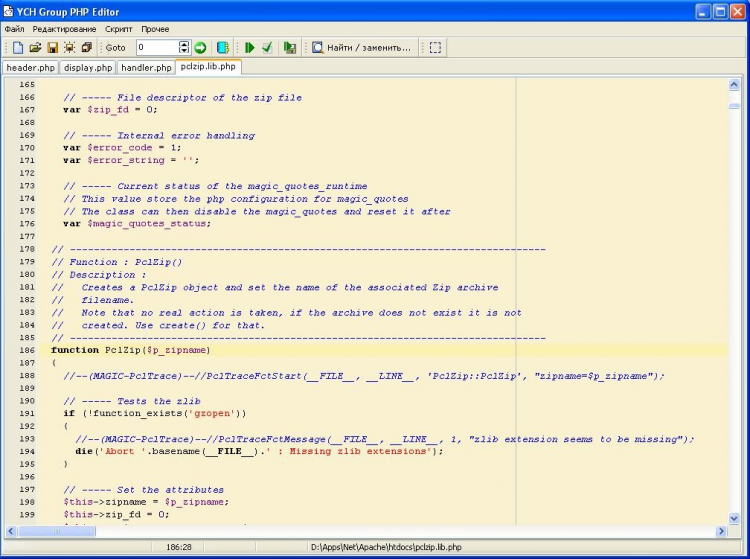Click the Goto field spinner arrows
The height and width of the screenshot is (559, 750).
184,47
